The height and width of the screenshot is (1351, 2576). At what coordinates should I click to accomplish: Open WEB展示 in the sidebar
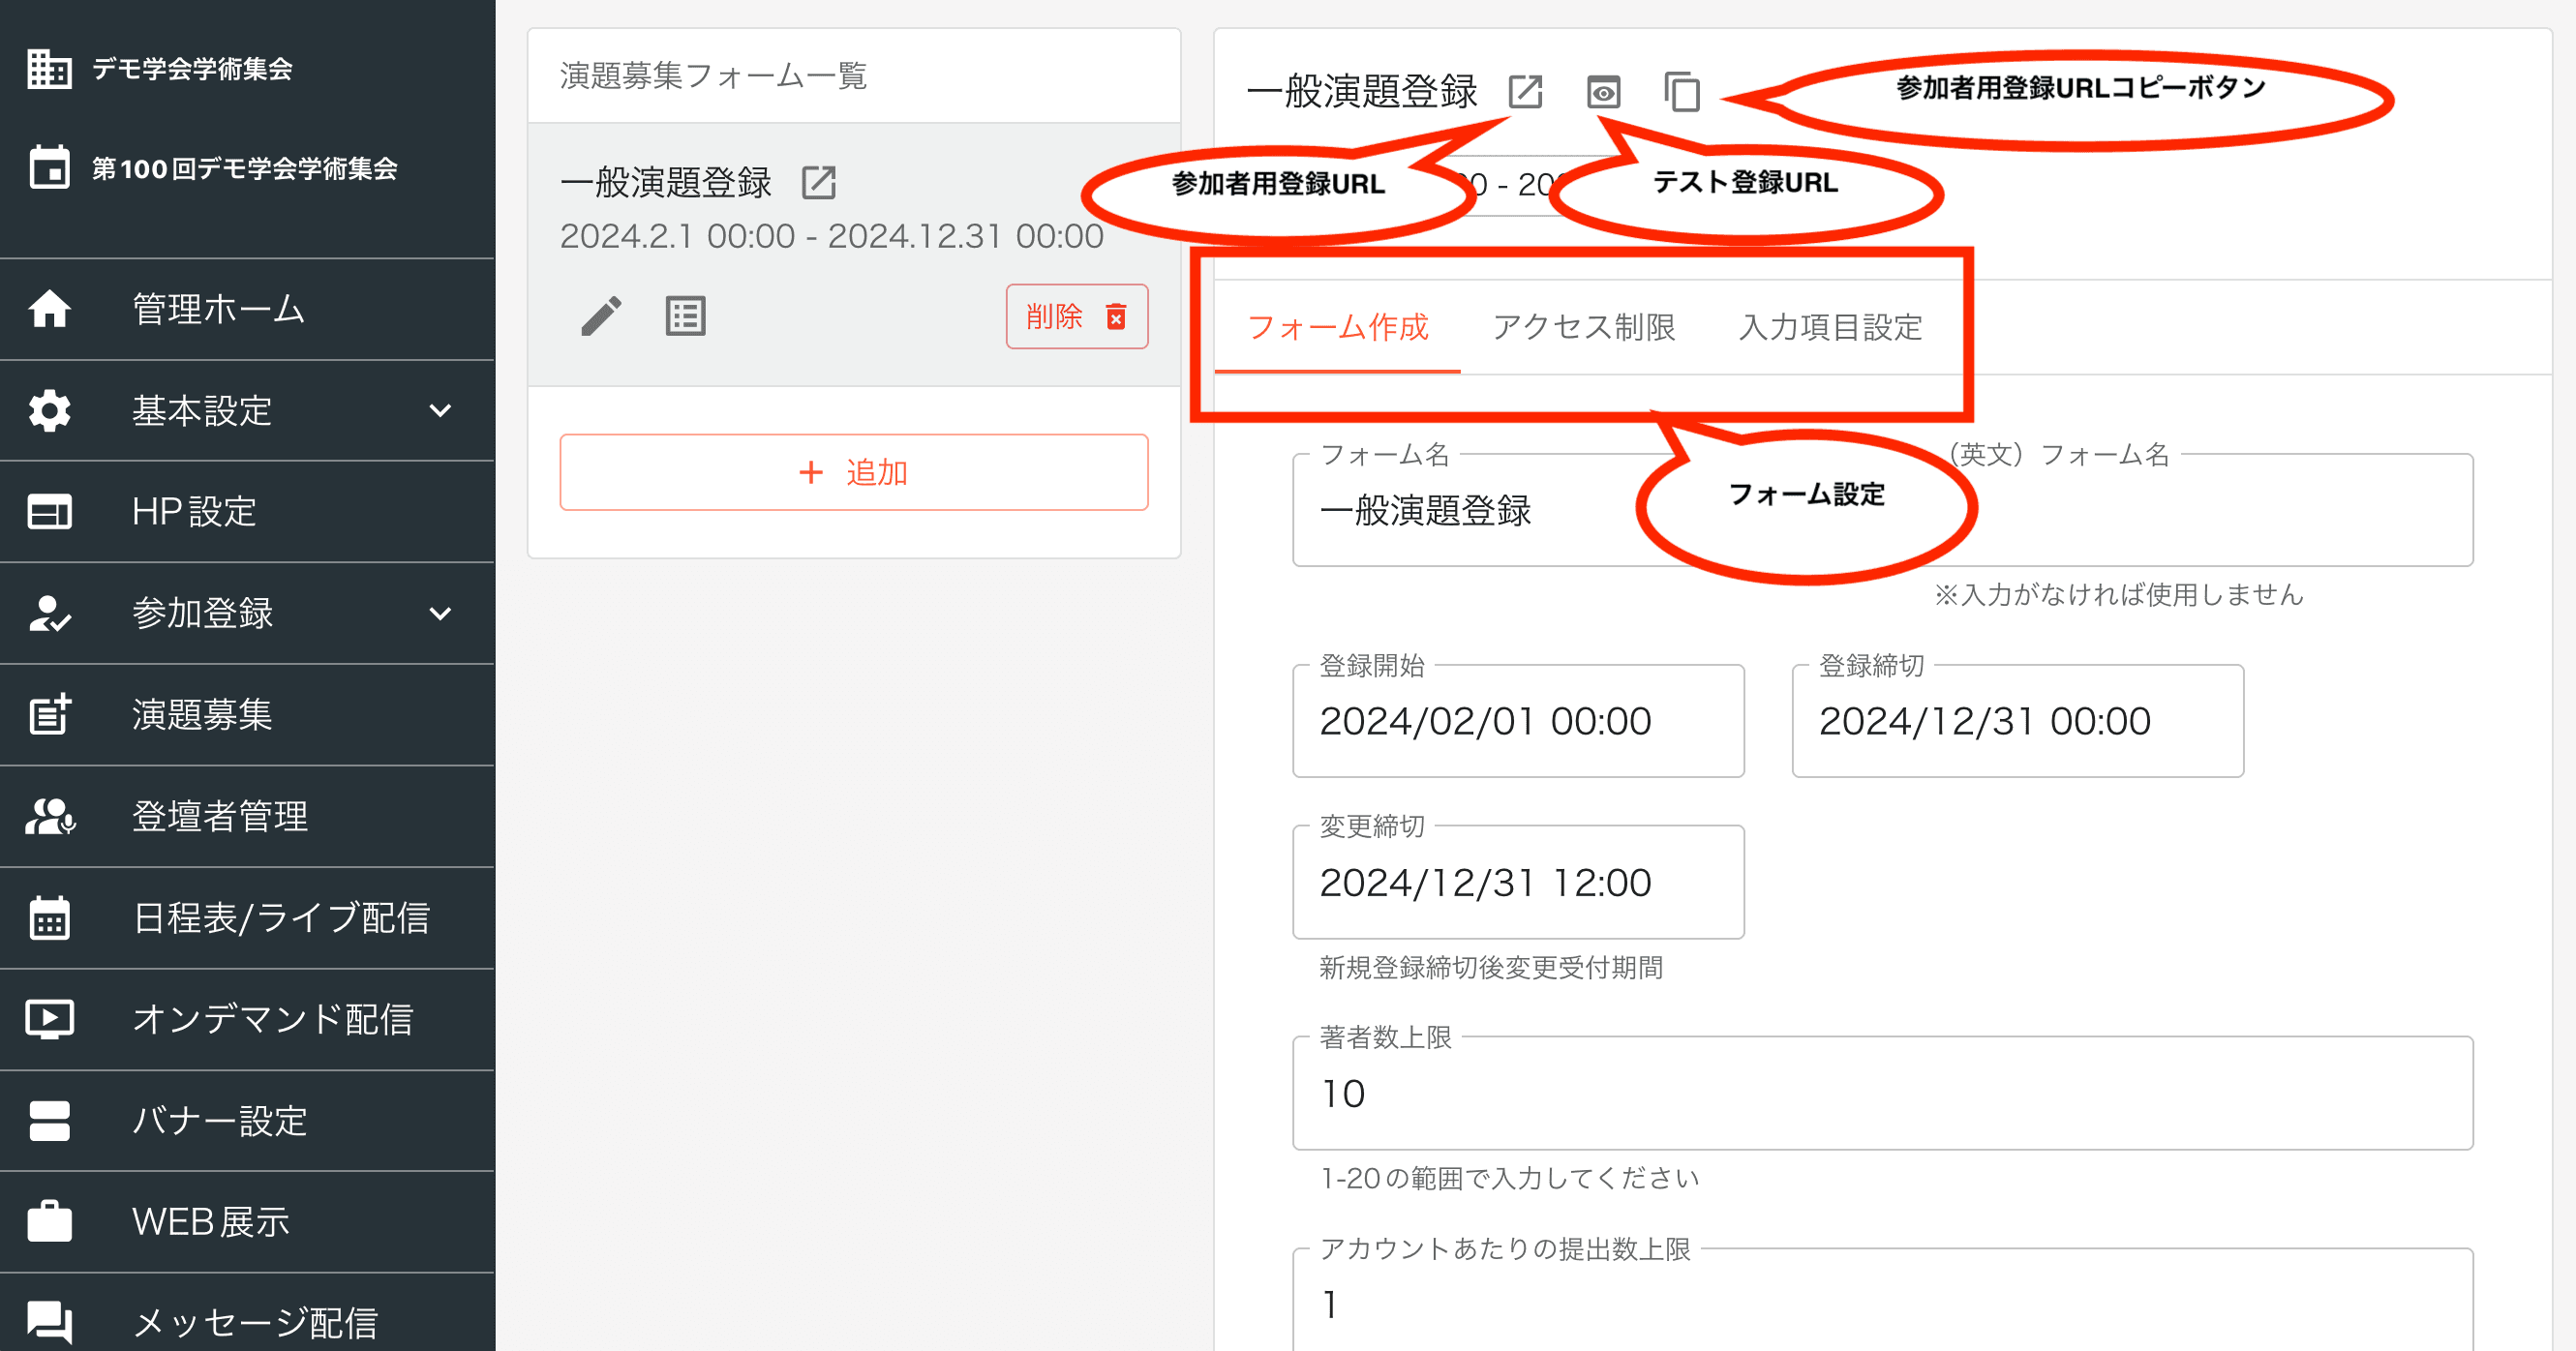pos(247,1221)
